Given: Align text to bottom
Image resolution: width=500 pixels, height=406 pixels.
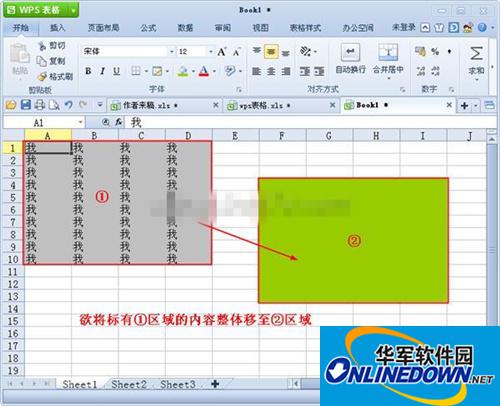Looking at the screenshot, I should [x=285, y=52].
